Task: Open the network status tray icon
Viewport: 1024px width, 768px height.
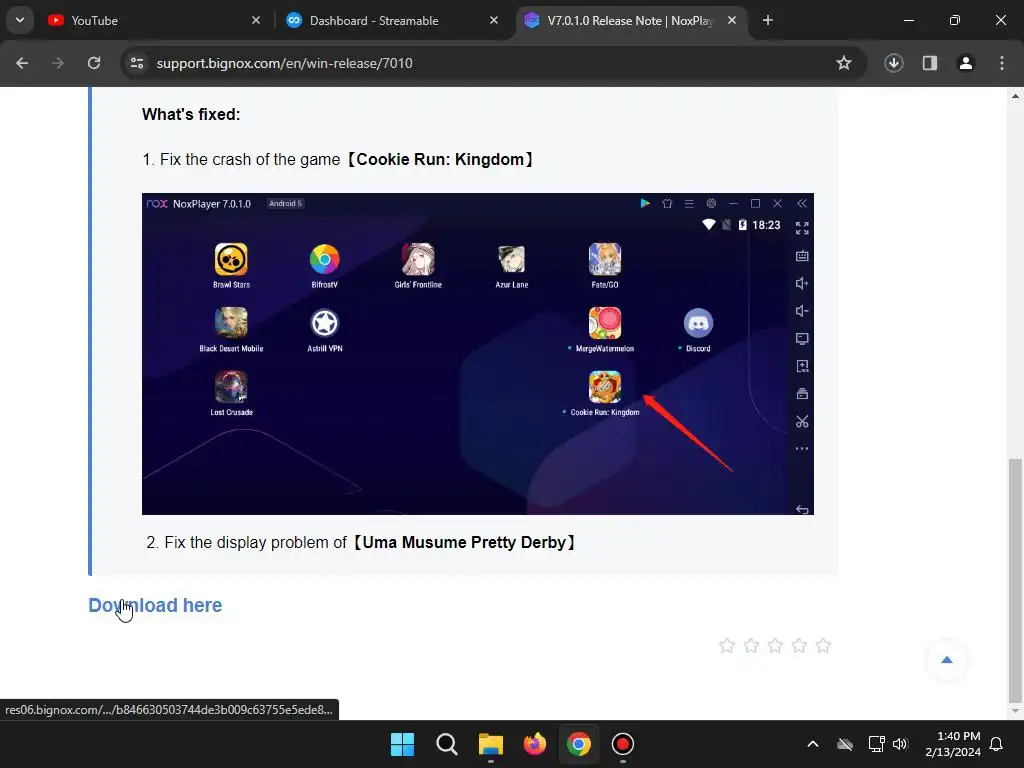Action: pos(876,744)
